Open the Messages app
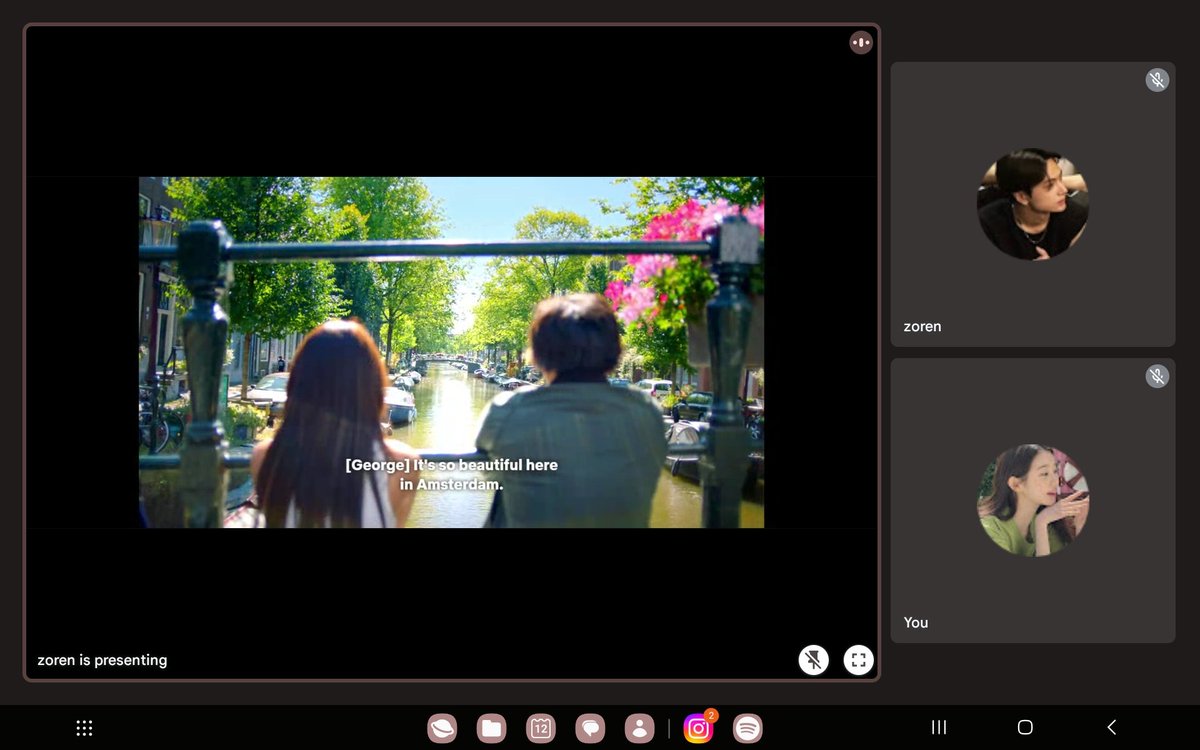This screenshot has width=1200, height=750. 590,727
